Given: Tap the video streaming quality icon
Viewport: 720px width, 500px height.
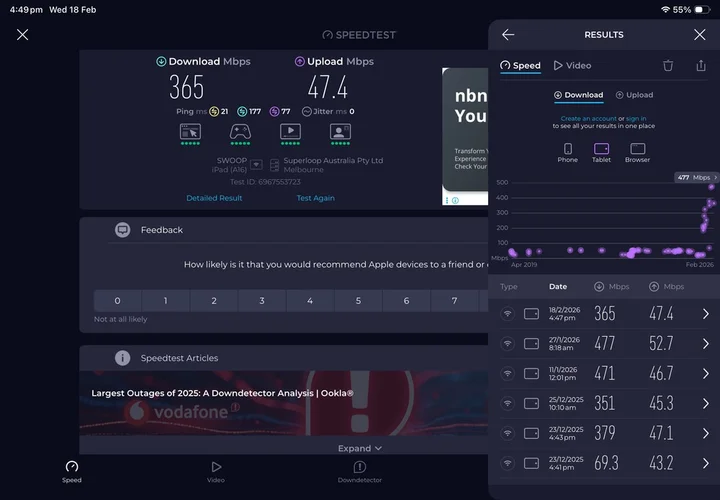Looking at the screenshot, I should pyautogui.click(x=290, y=131).
